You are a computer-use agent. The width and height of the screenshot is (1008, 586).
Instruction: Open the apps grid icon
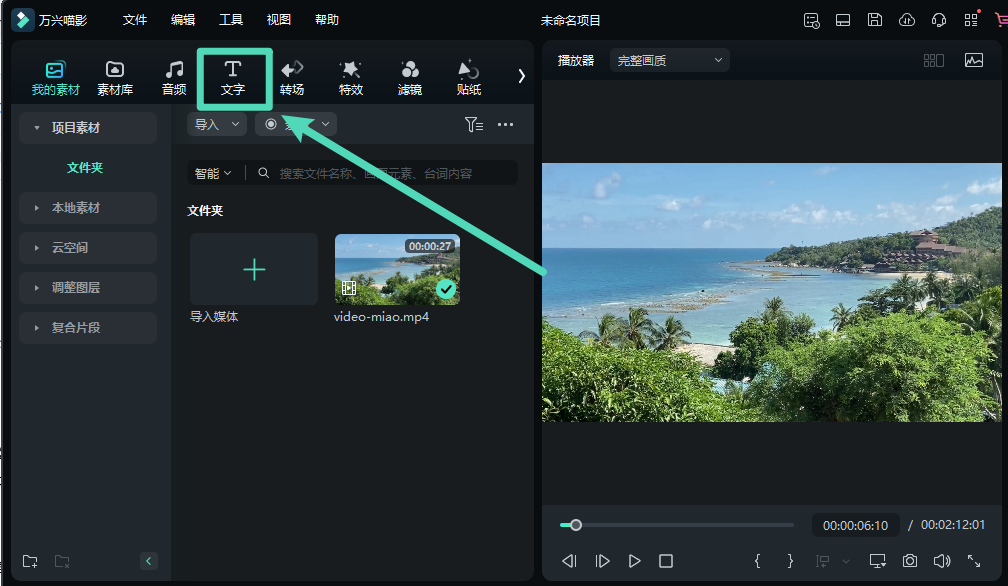971,20
